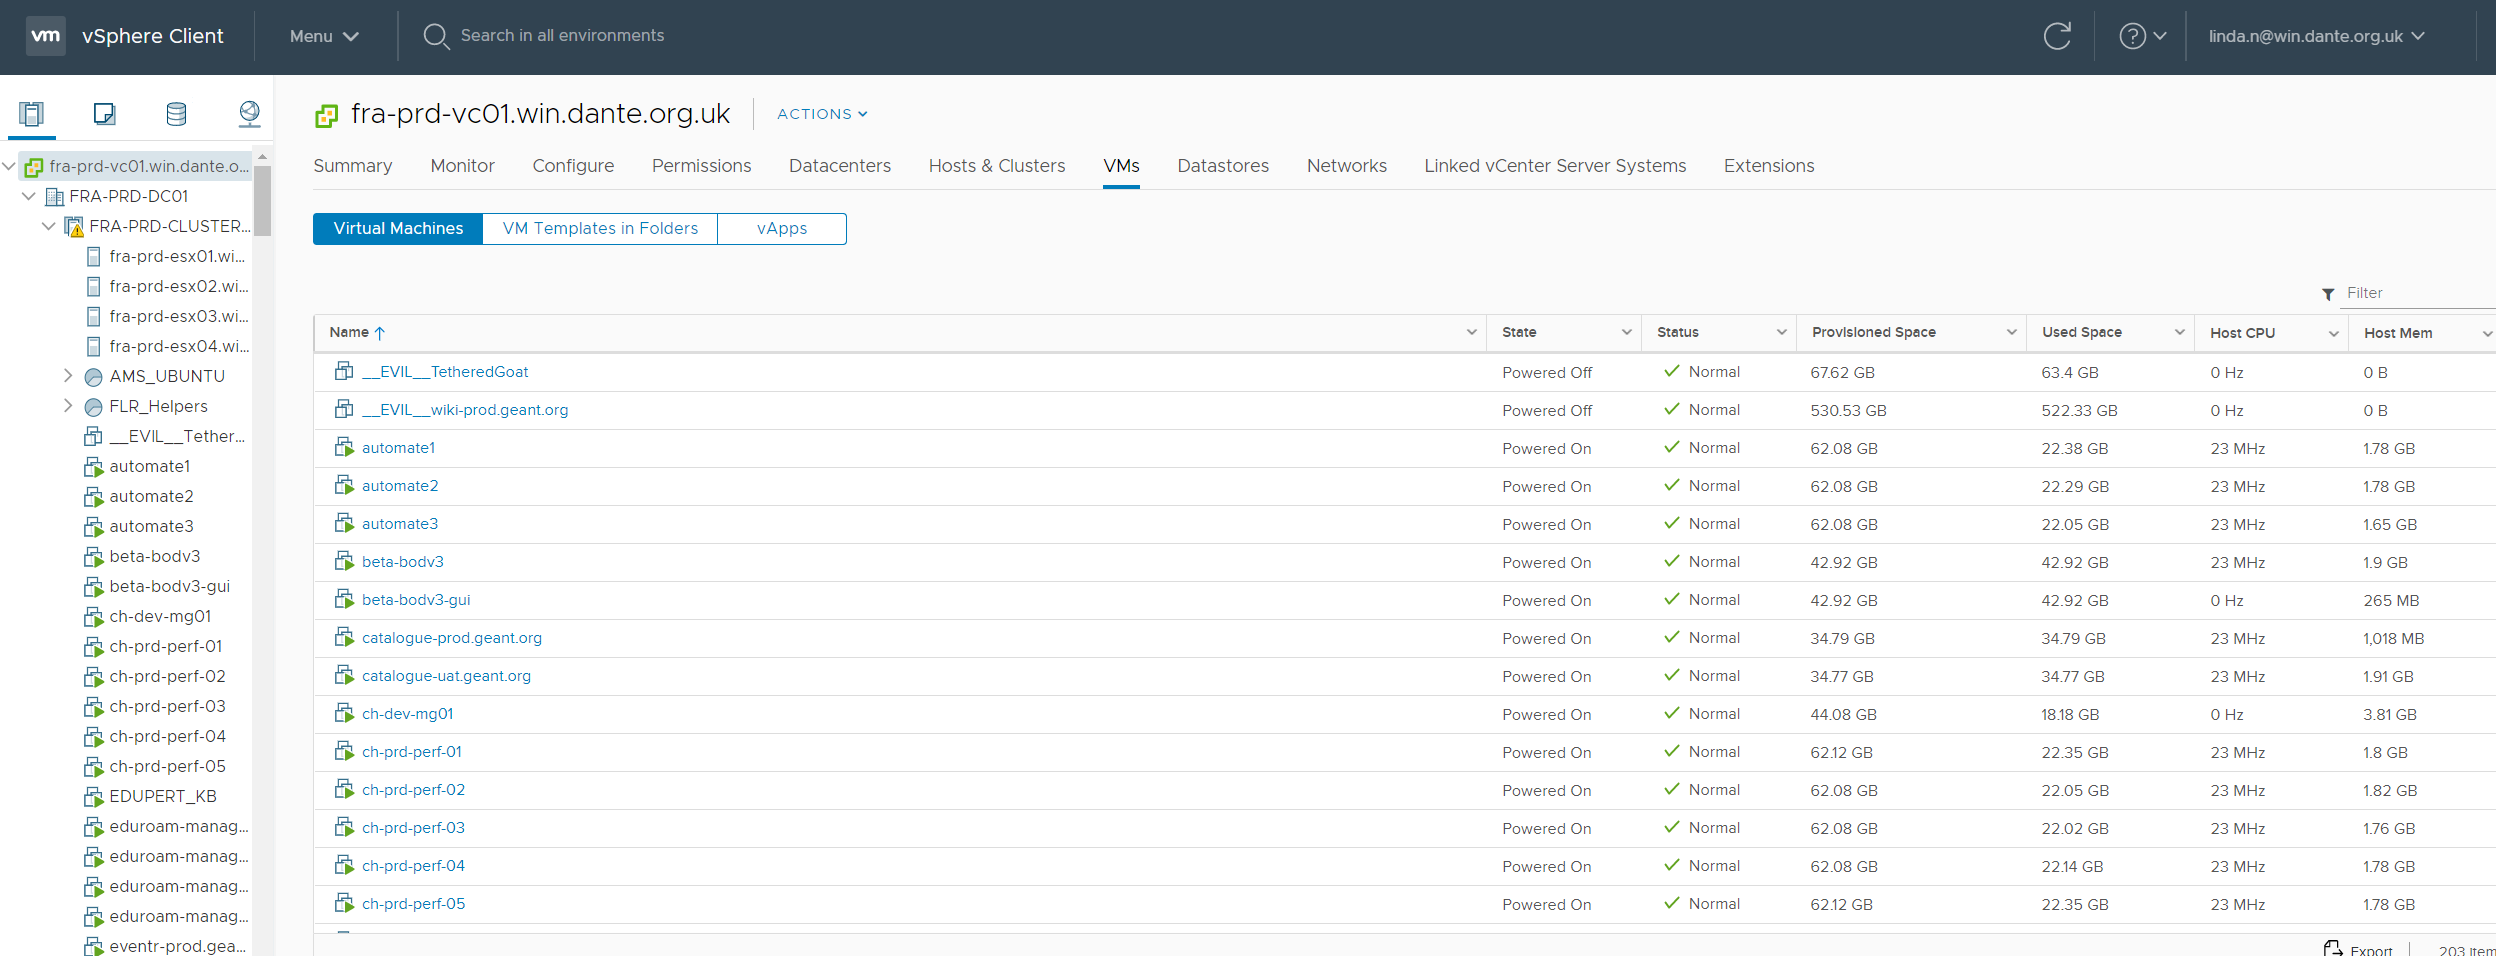
Task: Open the Provisioned Space column chevron
Action: pyautogui.click(x=2011, y=332)
